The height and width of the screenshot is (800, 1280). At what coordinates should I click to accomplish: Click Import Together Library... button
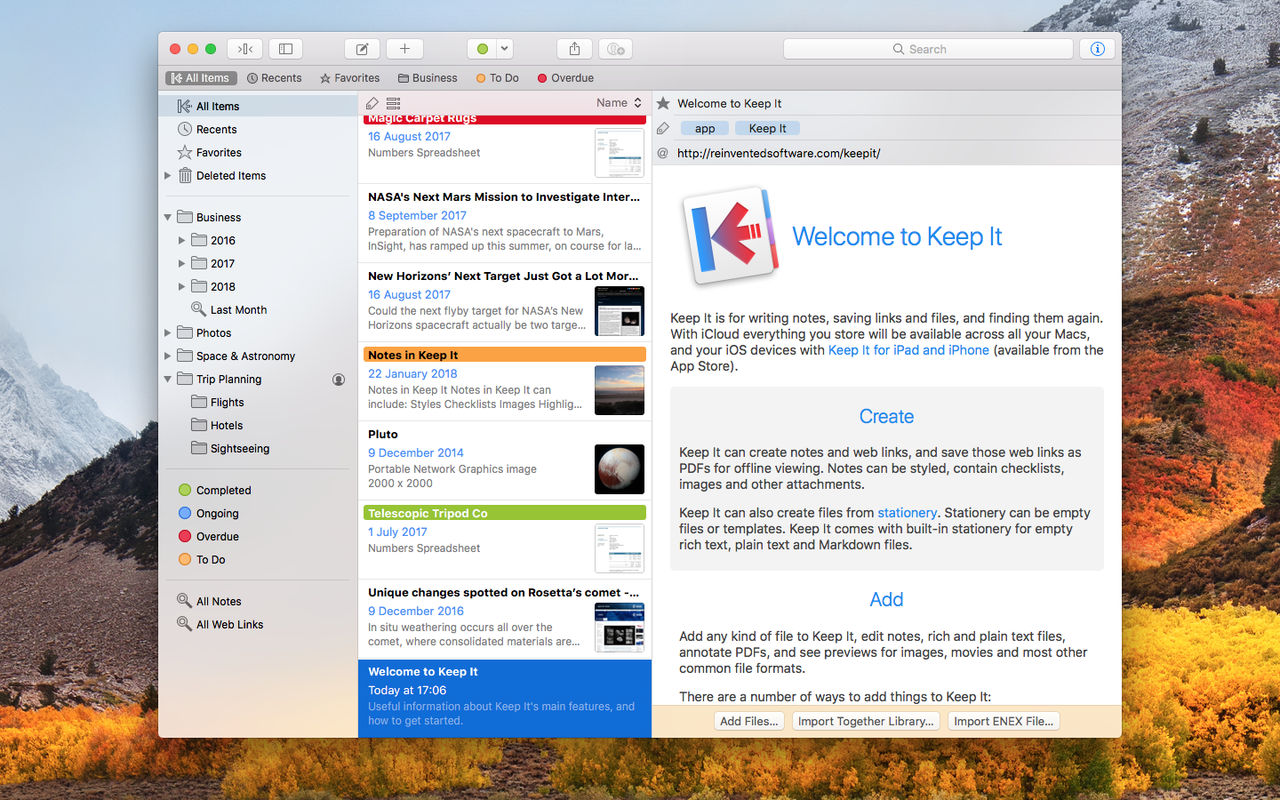tap(866, 721)
